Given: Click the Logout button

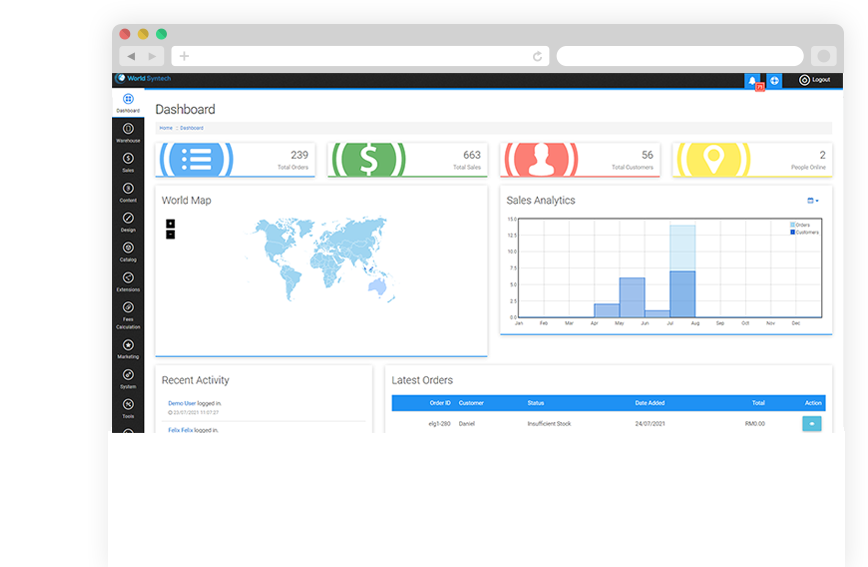Looking at the screenshot, I should [814, 80].
